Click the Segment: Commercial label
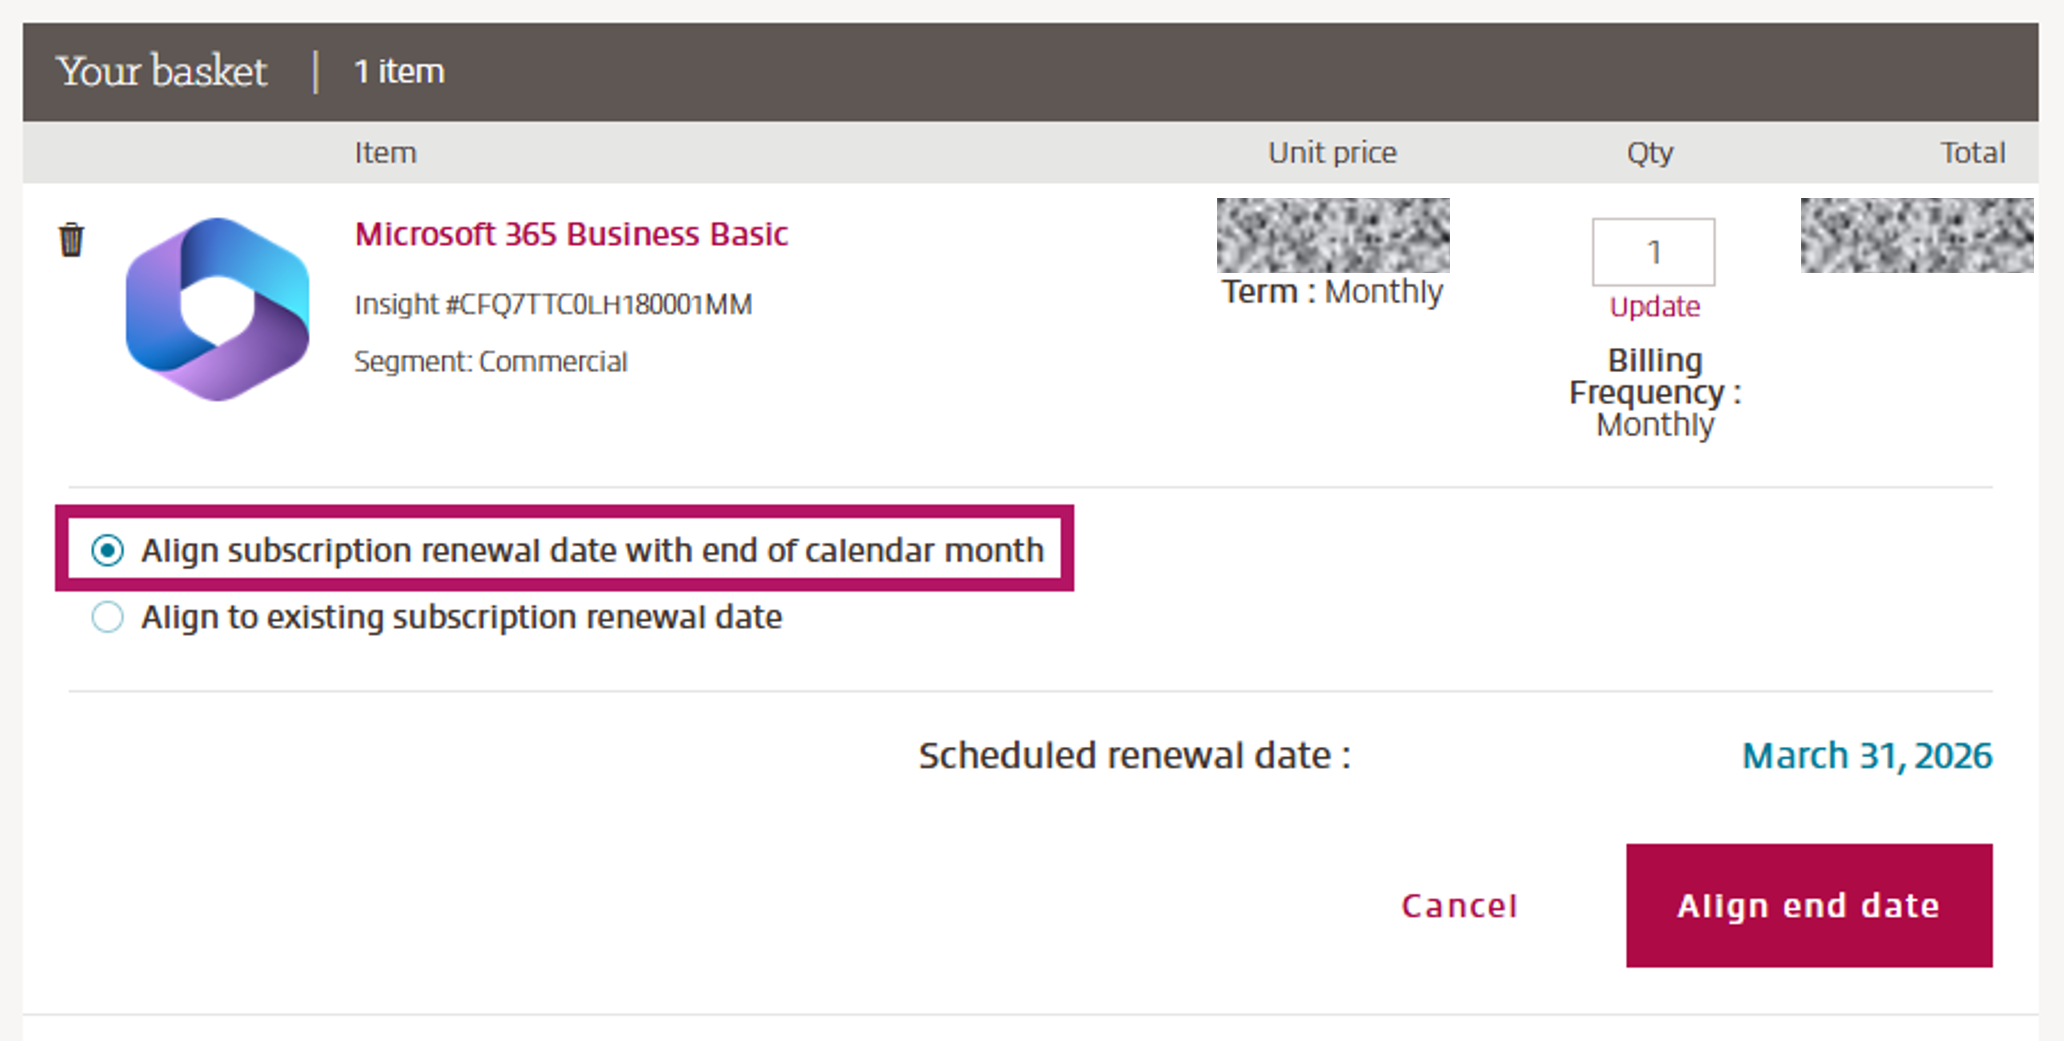 click(x=491, y=361)
